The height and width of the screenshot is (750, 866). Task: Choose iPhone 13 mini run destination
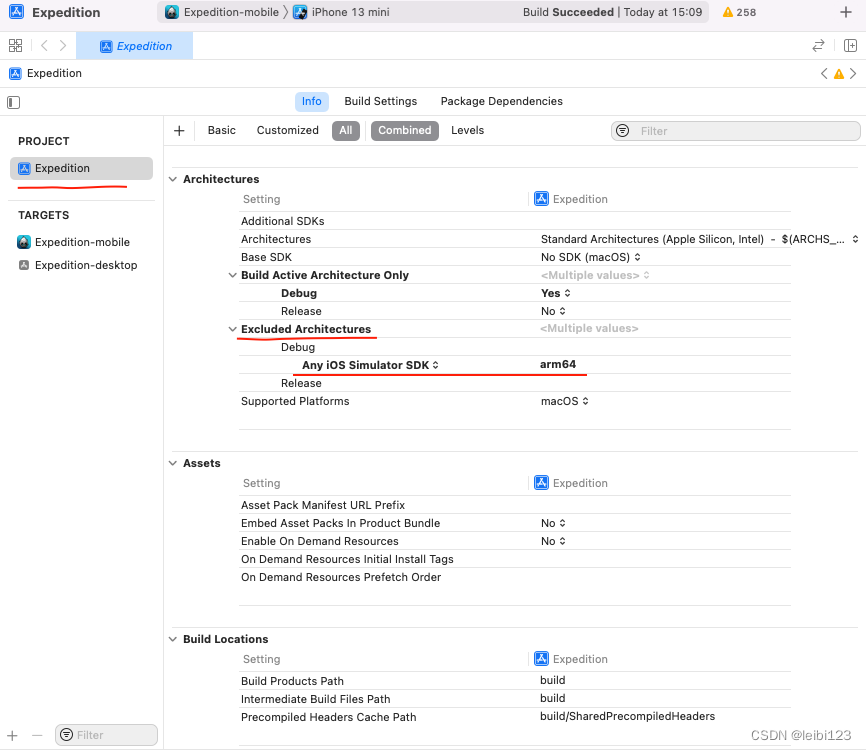[341, 12]
